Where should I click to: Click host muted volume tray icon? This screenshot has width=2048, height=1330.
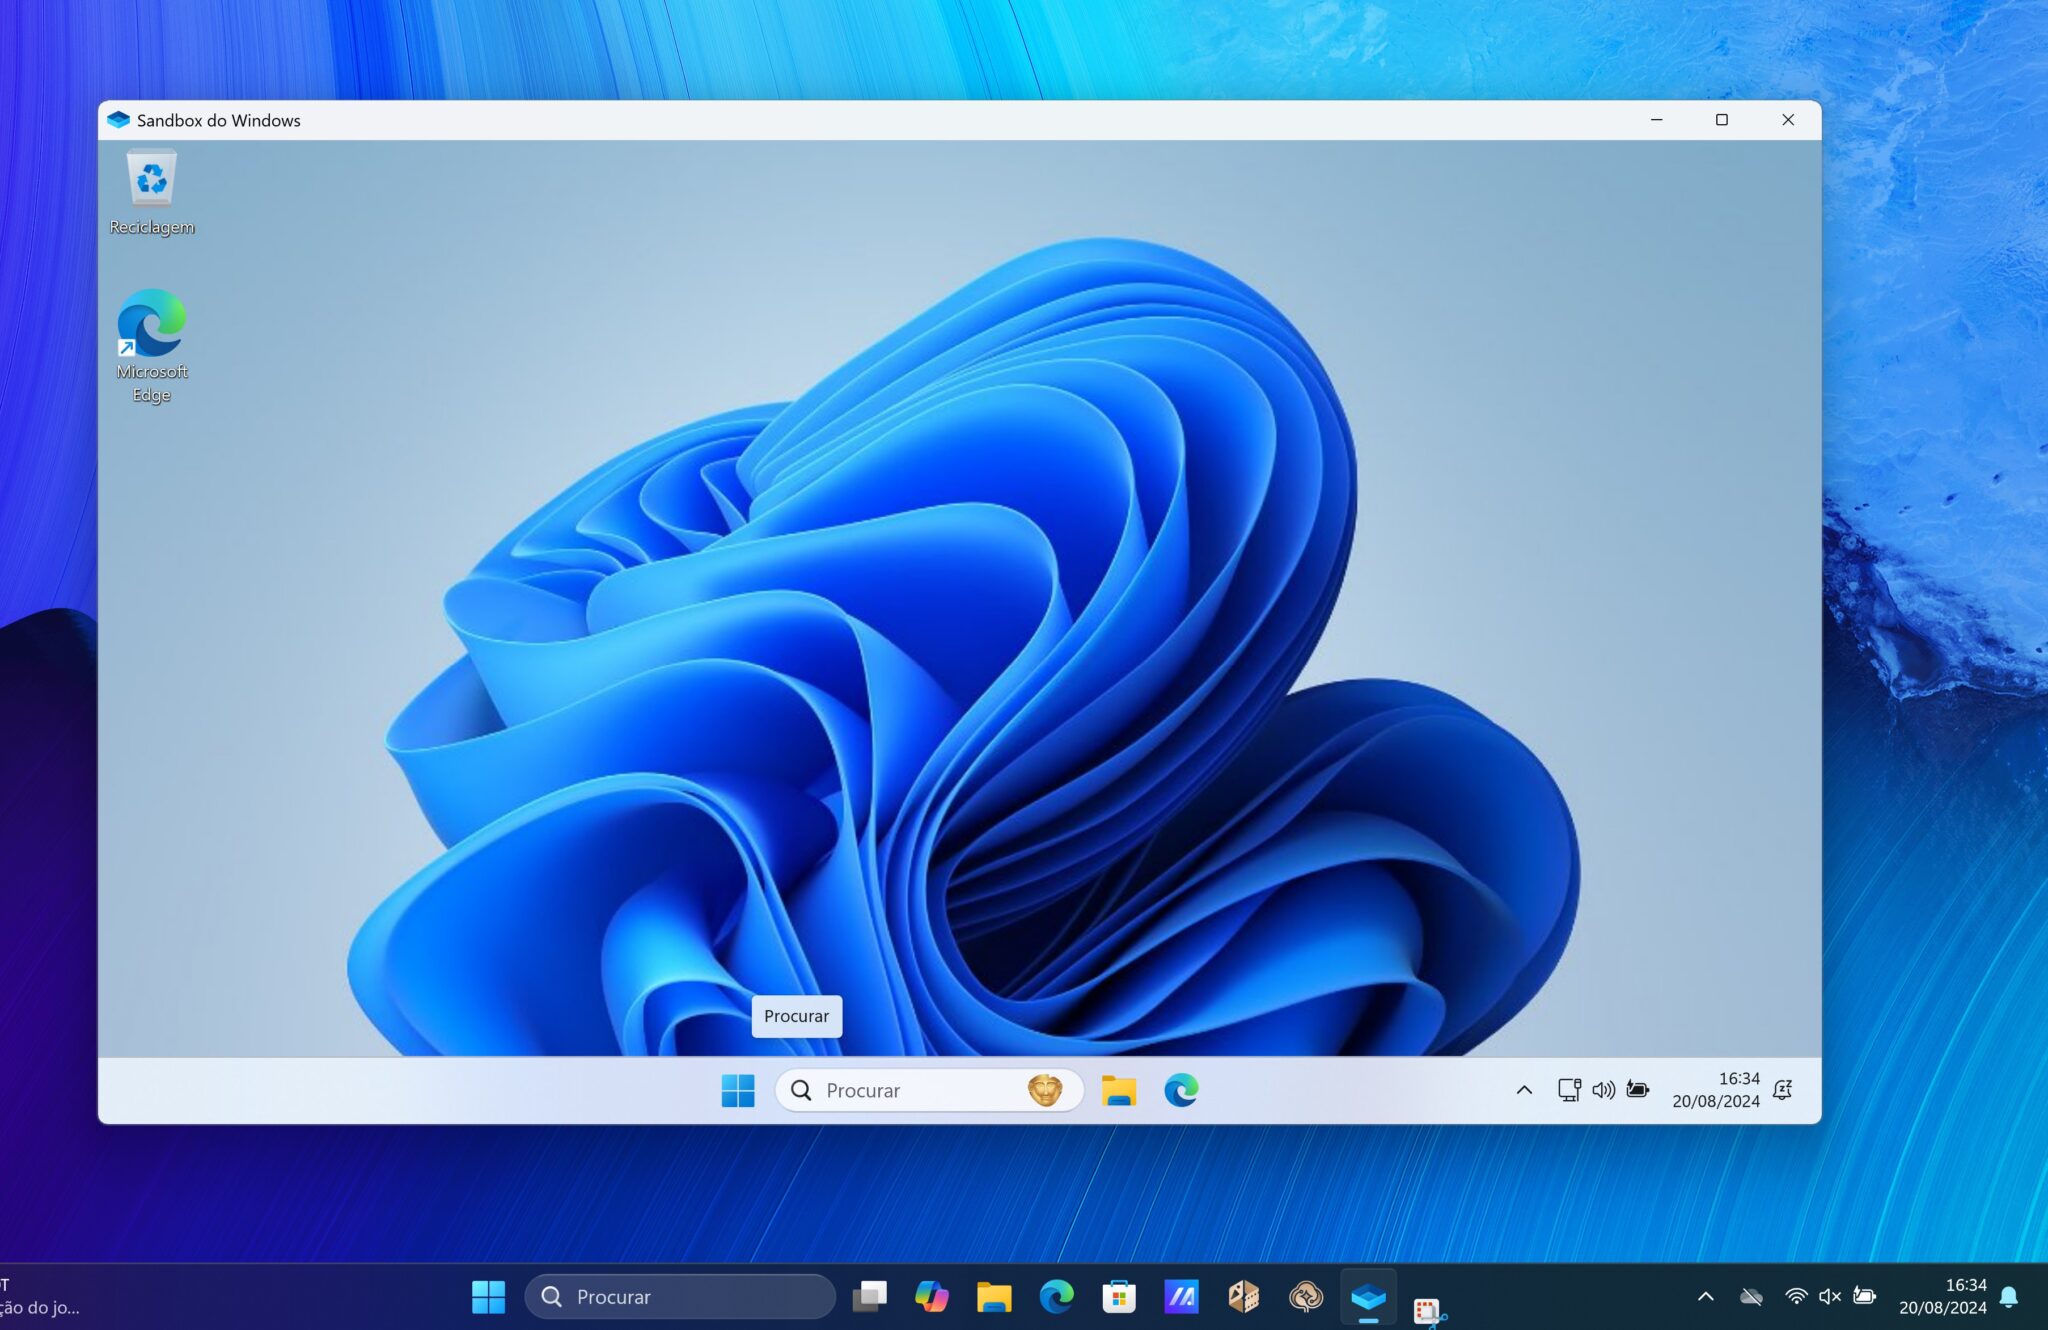point(1829,1297)
